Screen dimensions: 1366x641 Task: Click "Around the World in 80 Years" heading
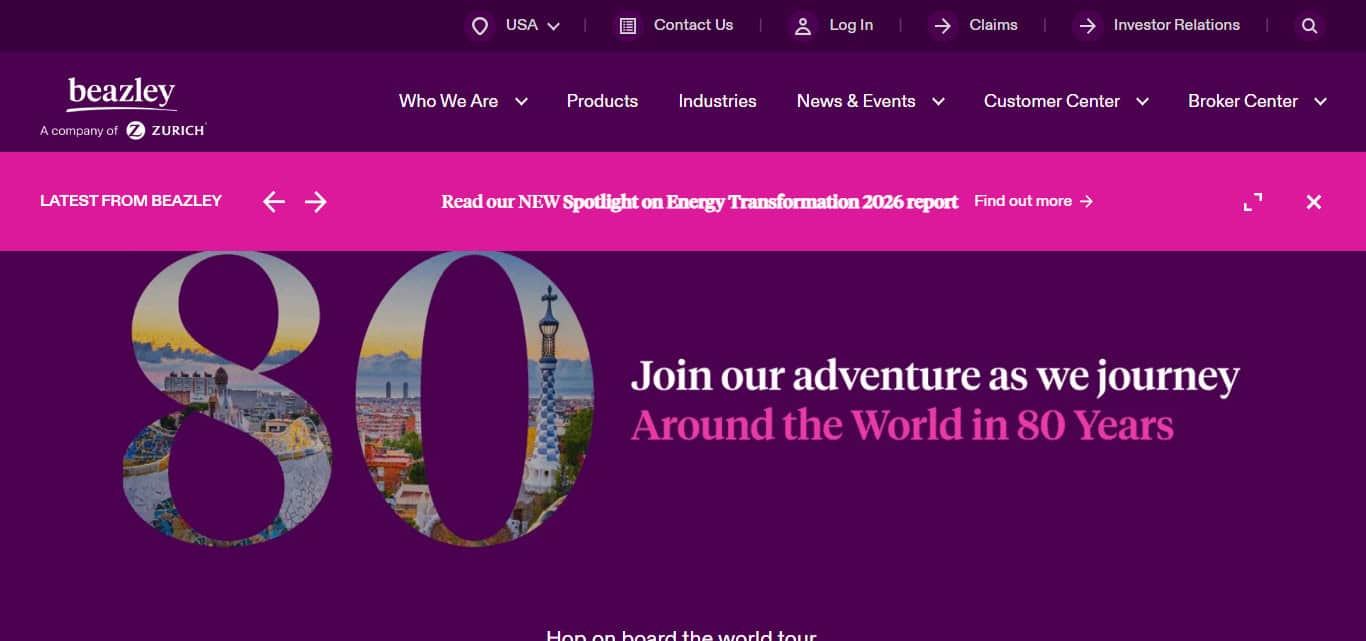click(x=902, y=425)
